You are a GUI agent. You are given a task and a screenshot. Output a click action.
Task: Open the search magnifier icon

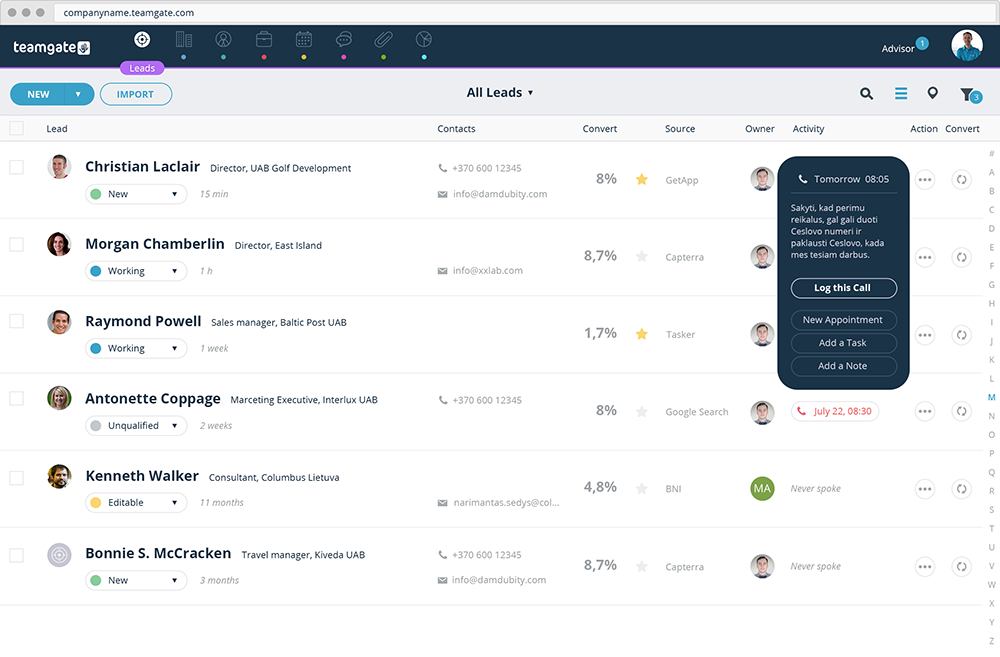866,94
